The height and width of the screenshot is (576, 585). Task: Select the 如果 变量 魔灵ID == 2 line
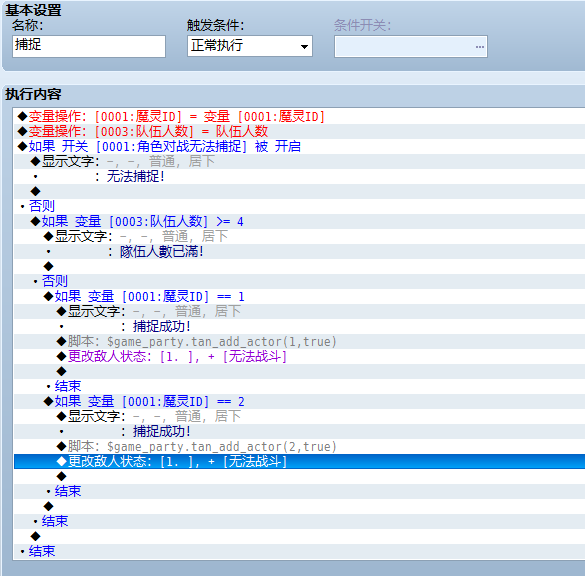coord(299,402)
